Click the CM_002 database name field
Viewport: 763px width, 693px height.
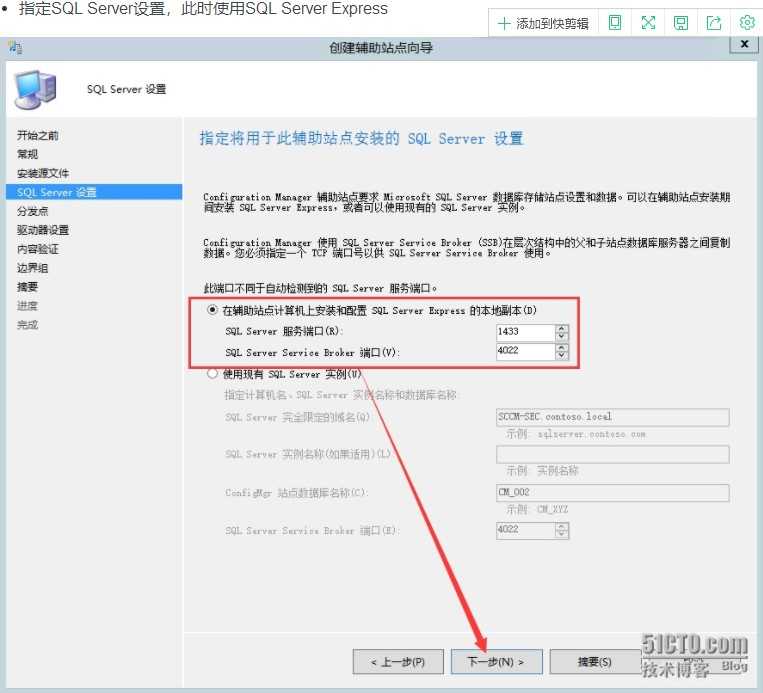(x=613, y=492)
